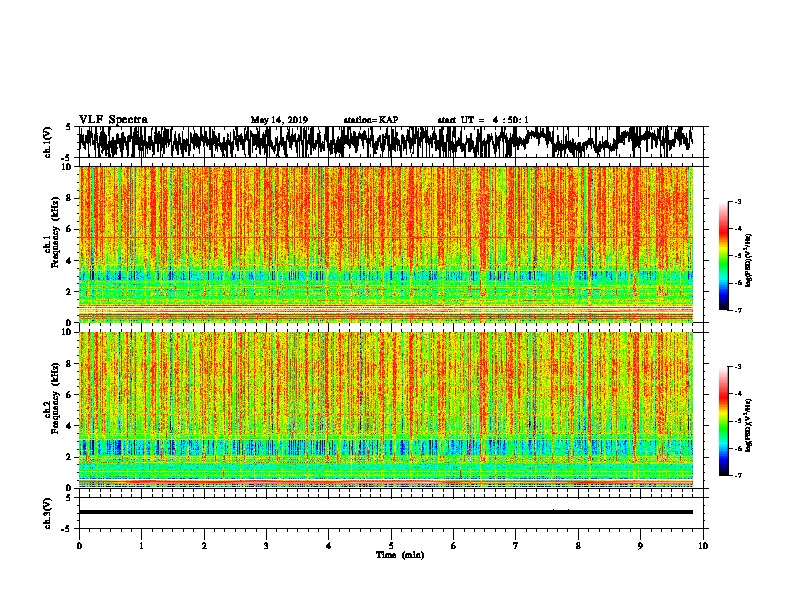Click time axis tick label "3"

tap(266, 546)
